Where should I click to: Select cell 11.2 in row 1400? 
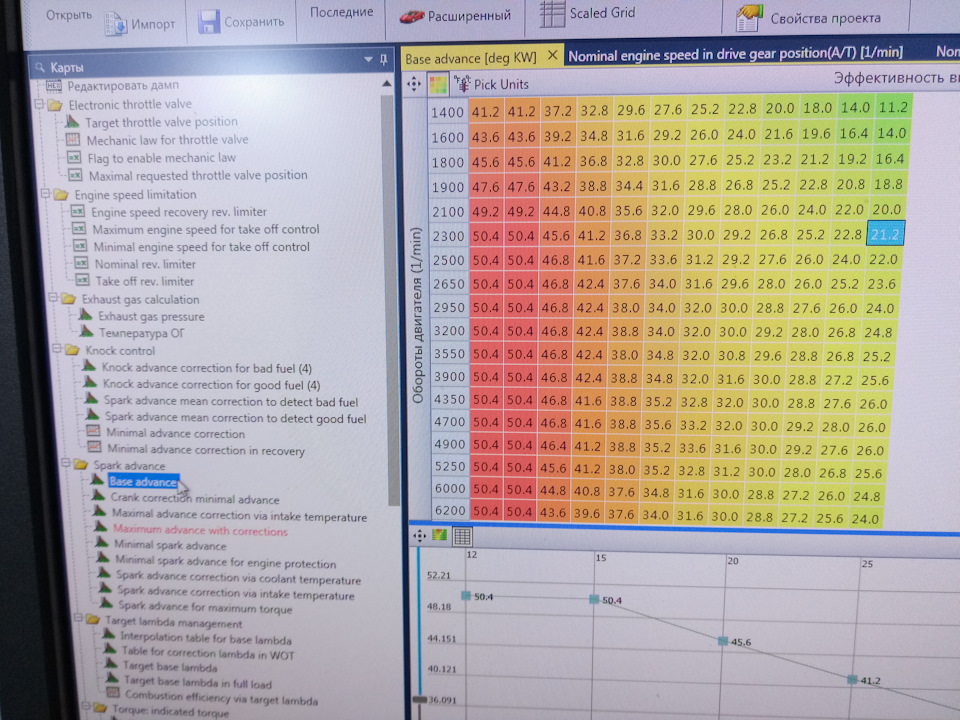point(893,108)
